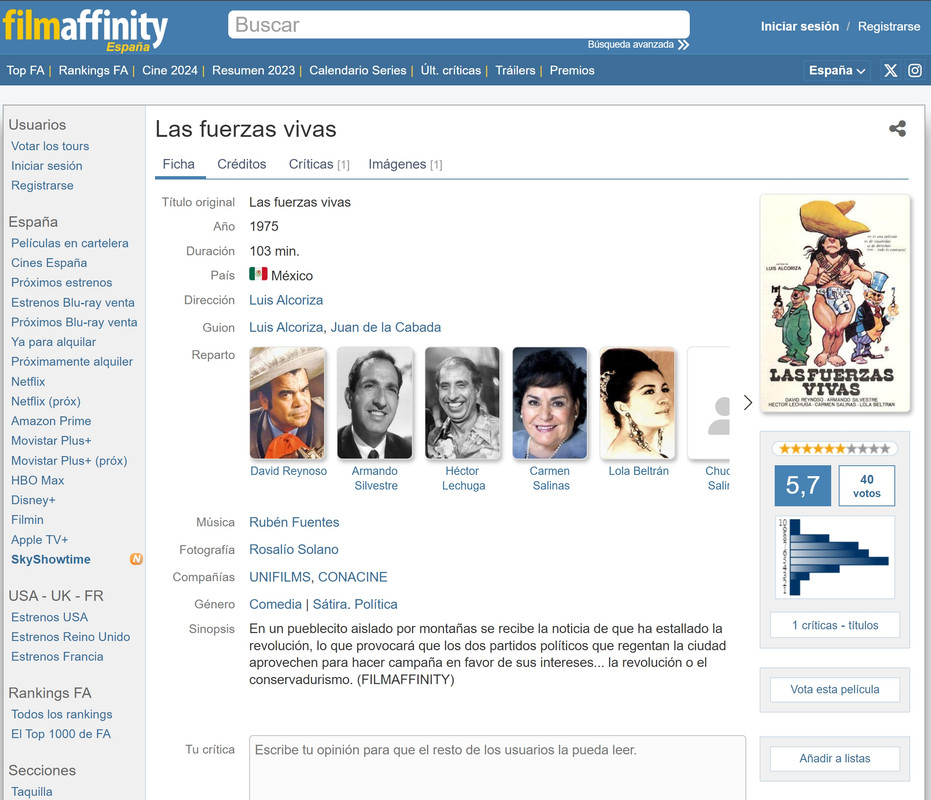Click the double-arrow icon after Búsqueda avanzada

(683, 45)
